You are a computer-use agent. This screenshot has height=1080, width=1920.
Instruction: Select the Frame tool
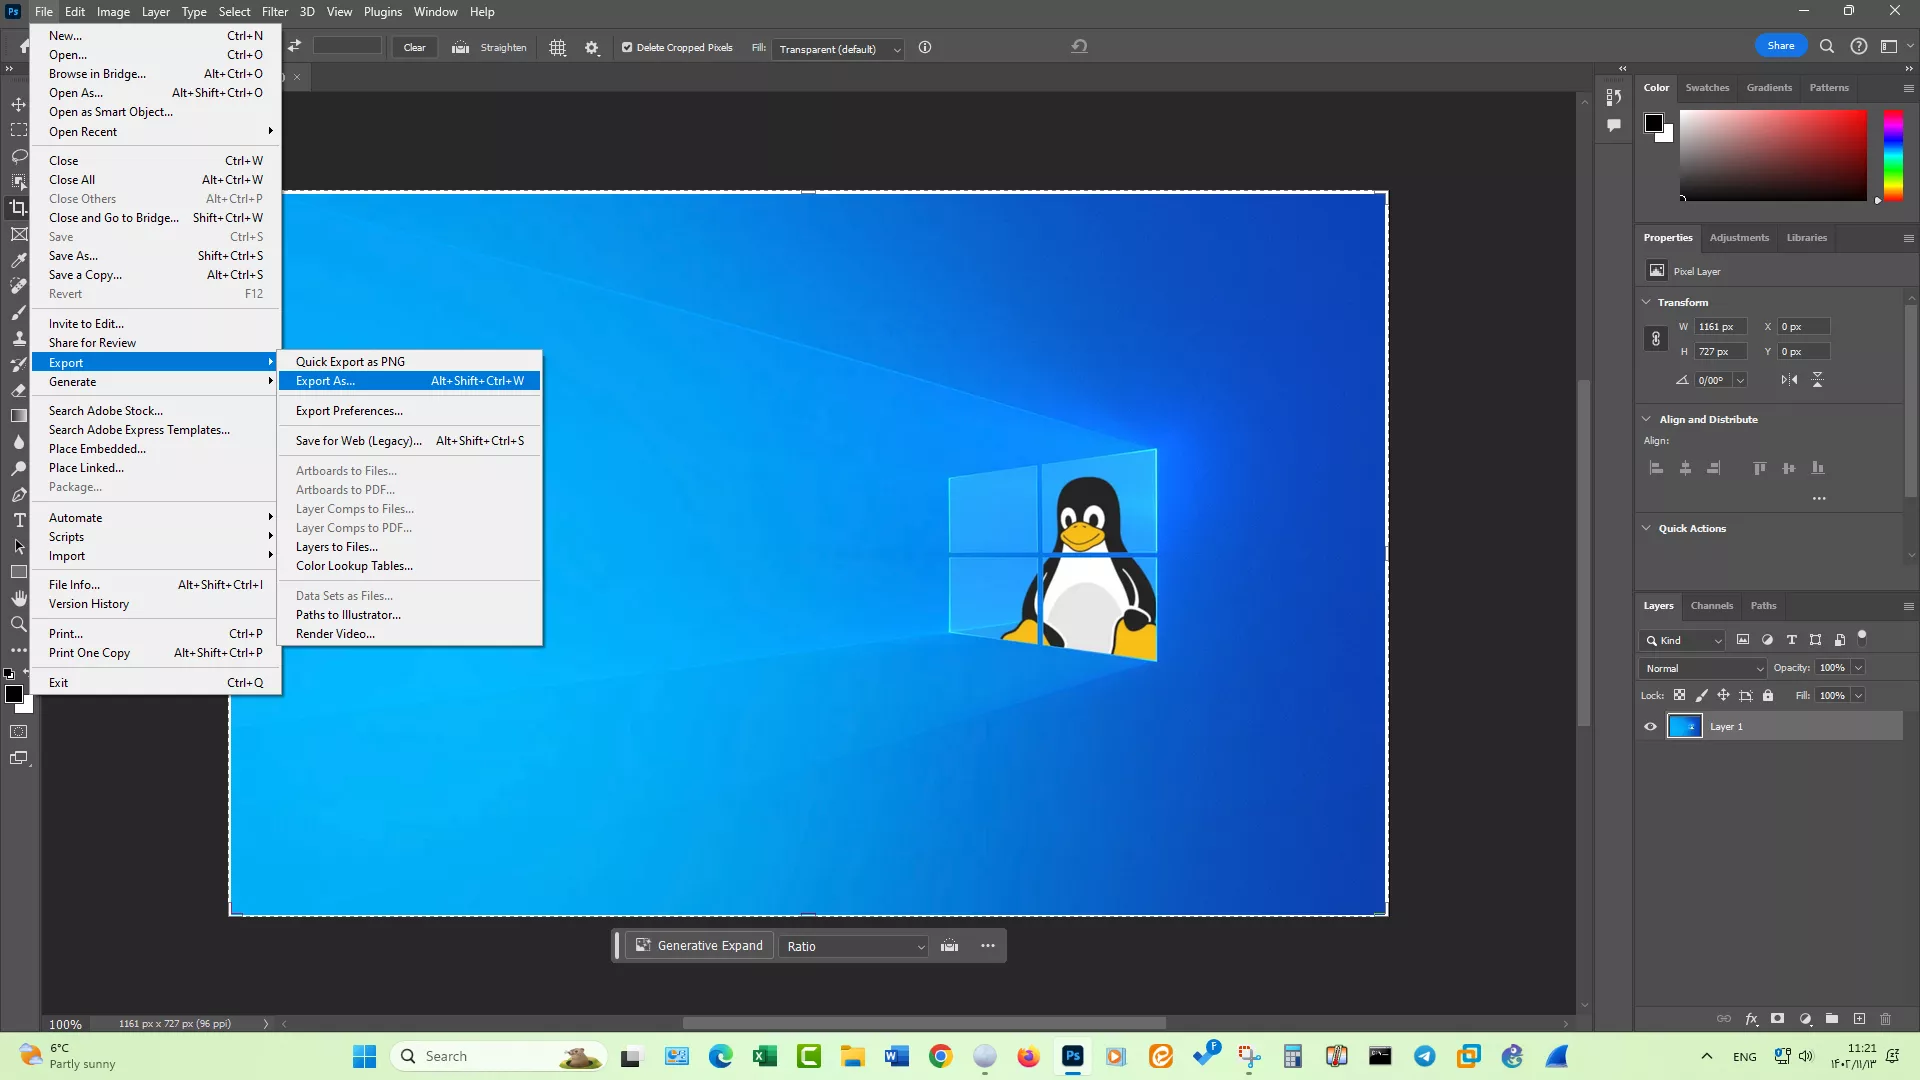(x=19, y=234)
